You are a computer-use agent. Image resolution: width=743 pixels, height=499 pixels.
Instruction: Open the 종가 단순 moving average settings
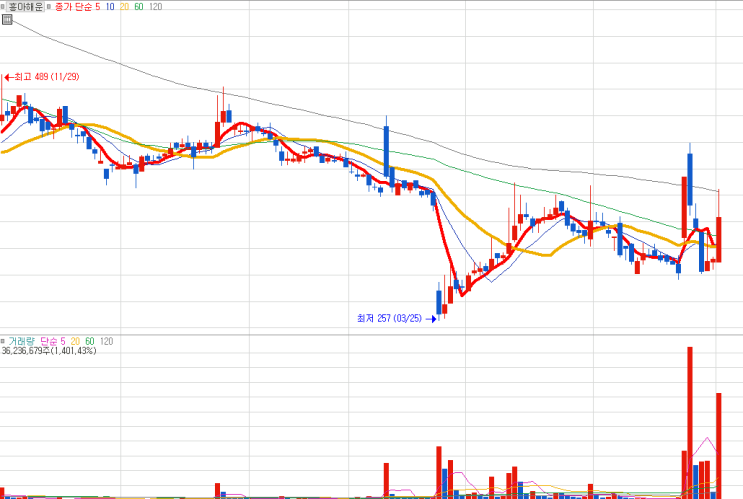point(73,7)
